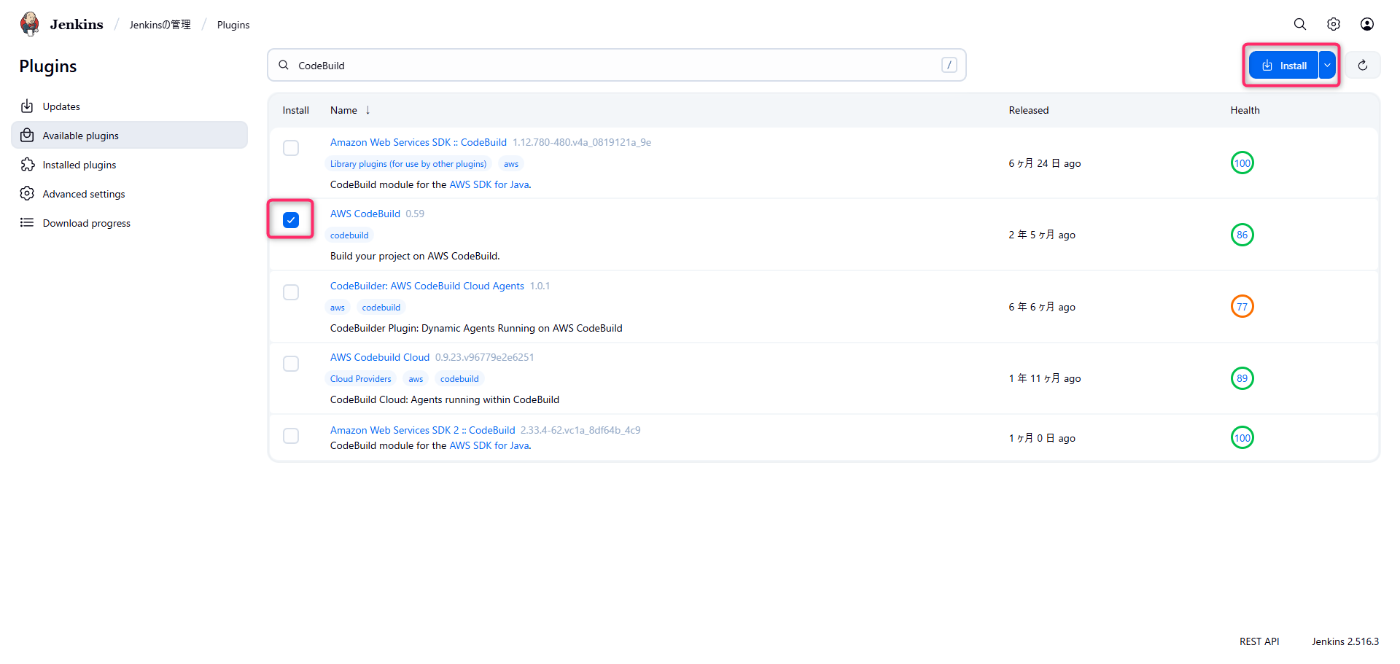Open Manage Jenkins gear icon in header
The width and height of the screenshot is (1400, 664).
pyautogui.click(x=1333, y=24)
